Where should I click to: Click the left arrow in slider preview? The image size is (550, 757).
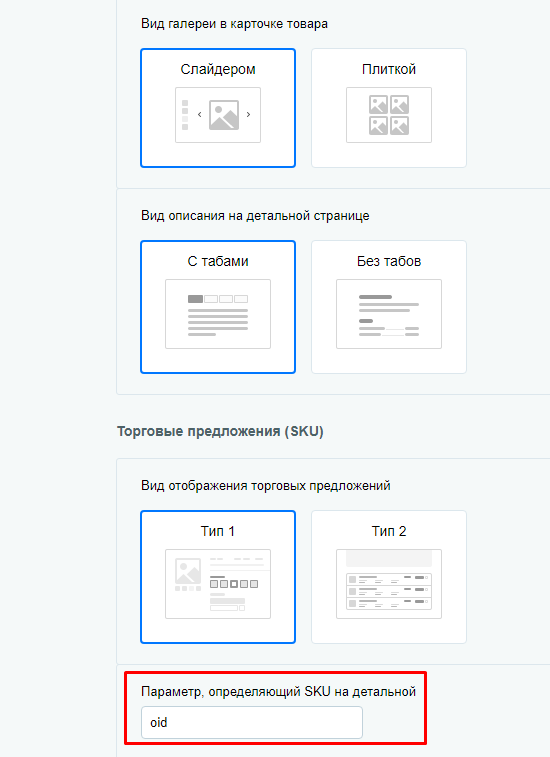199,115
